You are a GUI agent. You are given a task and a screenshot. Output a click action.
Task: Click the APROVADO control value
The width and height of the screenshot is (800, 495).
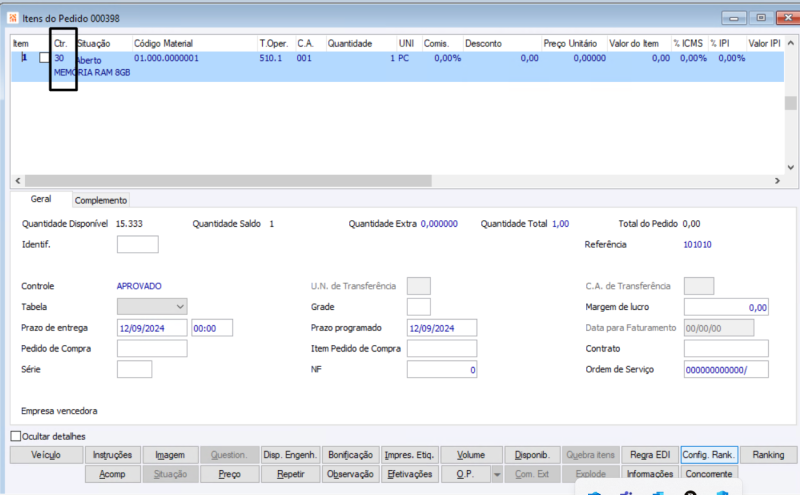(139, 286)
